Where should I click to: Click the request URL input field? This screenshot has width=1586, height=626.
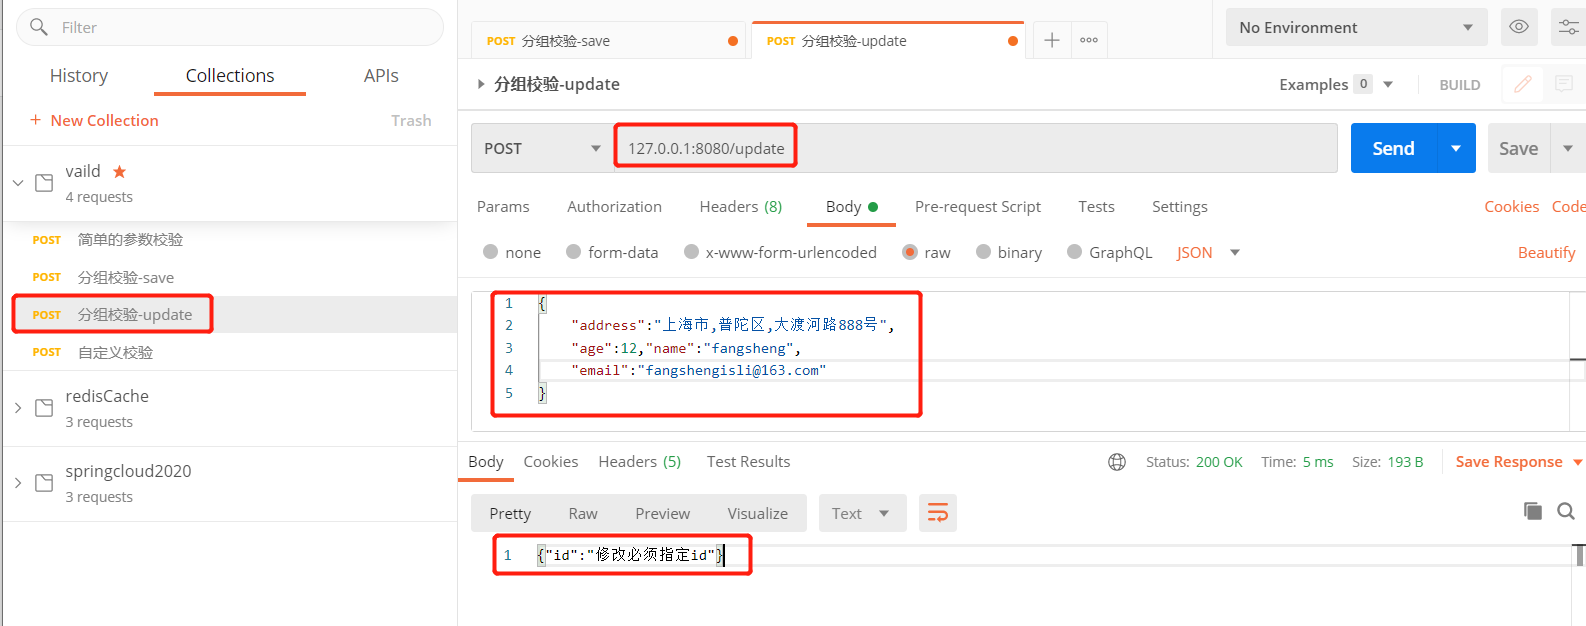(976, 148)
